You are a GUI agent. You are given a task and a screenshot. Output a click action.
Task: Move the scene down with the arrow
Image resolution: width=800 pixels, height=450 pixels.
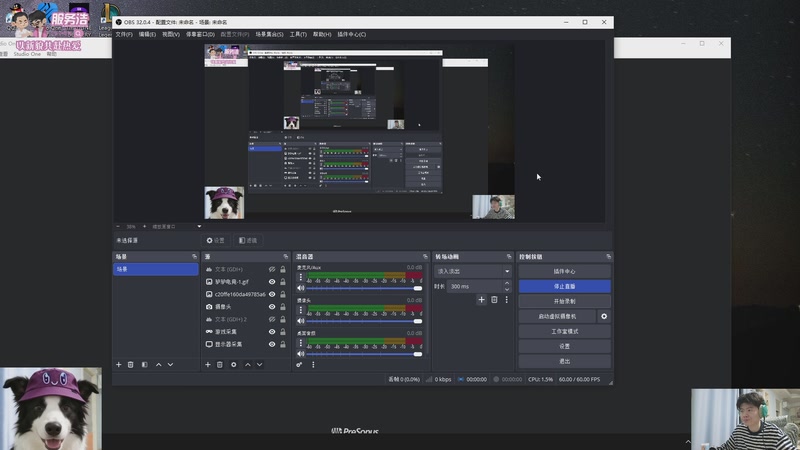coord(170,365)
